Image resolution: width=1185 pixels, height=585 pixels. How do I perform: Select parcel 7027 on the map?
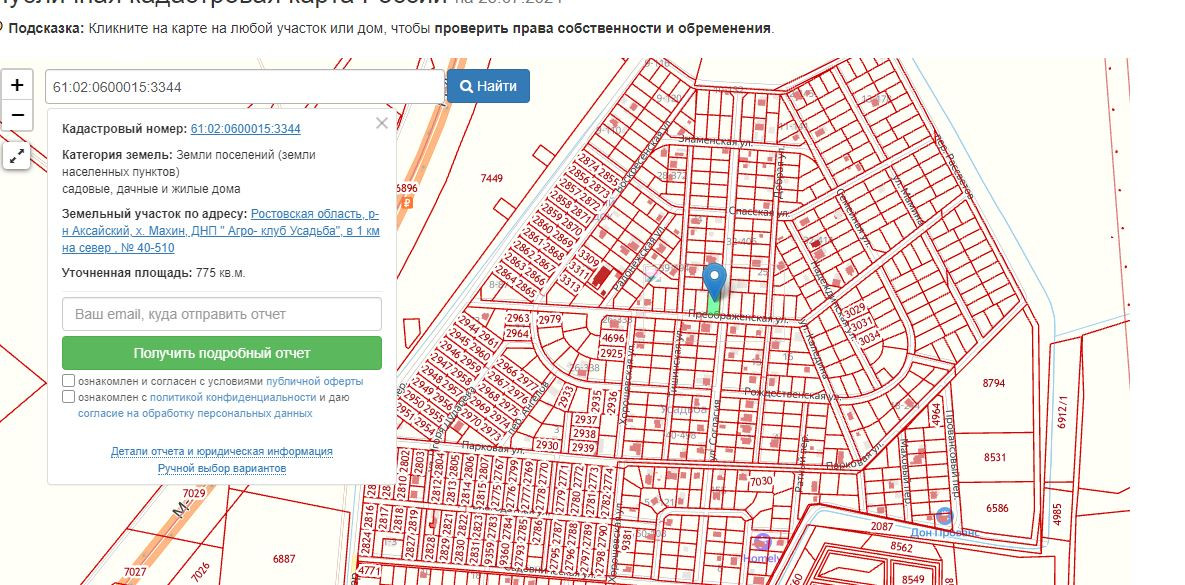[x=135, y=572]
